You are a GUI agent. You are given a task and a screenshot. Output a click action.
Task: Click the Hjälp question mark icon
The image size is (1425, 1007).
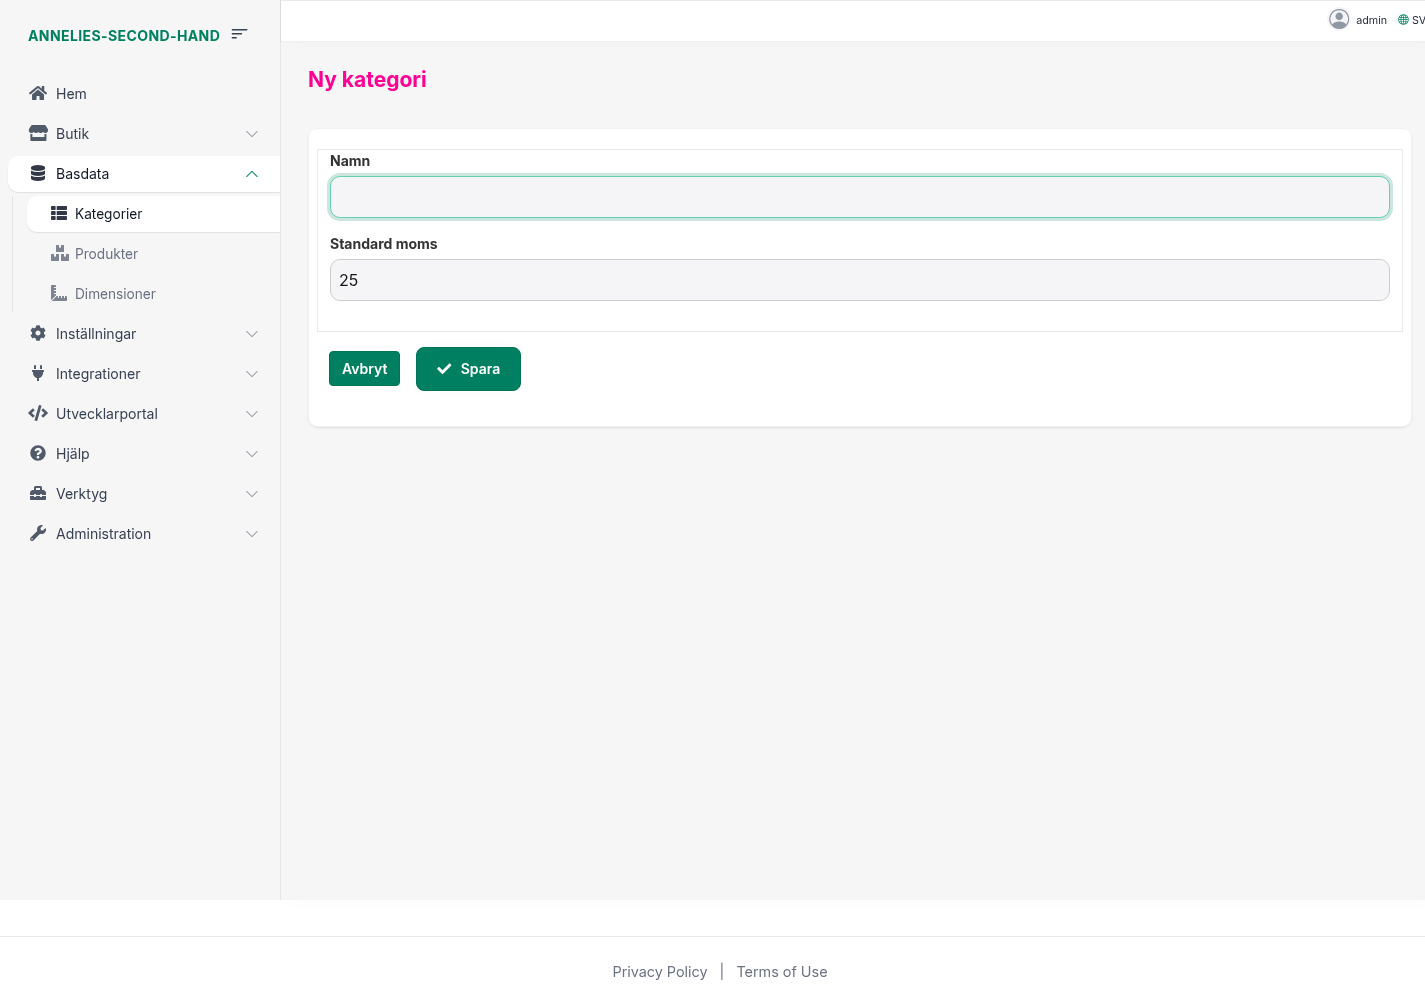38,453
